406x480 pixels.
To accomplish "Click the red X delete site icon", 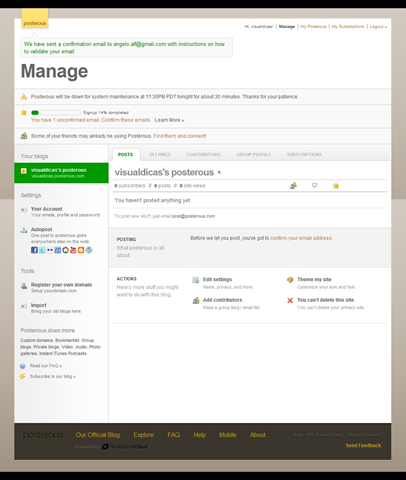I will pos(290,300).
